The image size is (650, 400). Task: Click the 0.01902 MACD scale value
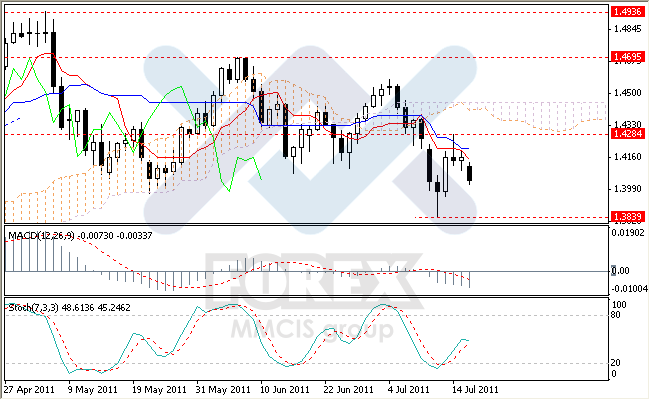pyautogui.click(x=628, y=233)
